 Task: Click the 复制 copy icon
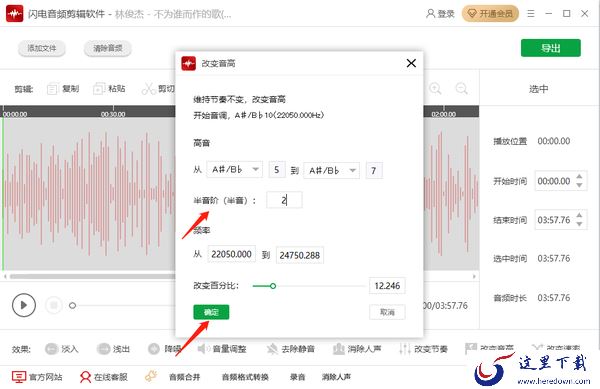click(52, 89)
